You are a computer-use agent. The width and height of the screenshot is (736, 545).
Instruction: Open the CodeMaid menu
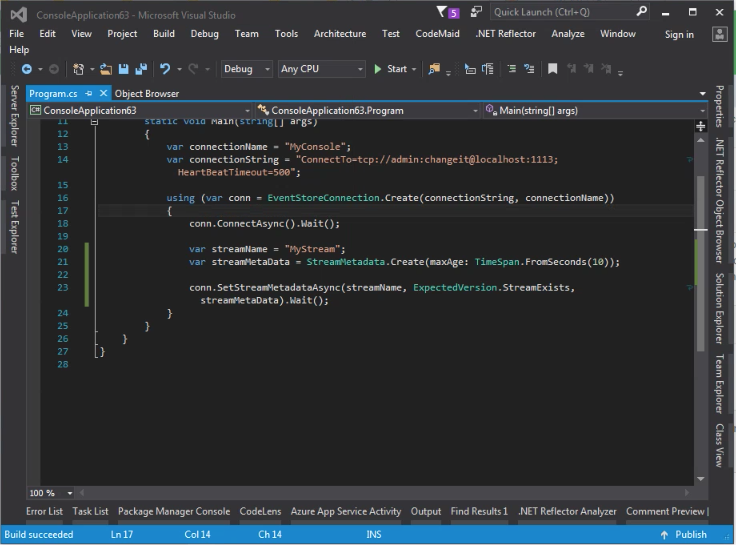pos(437,34)
